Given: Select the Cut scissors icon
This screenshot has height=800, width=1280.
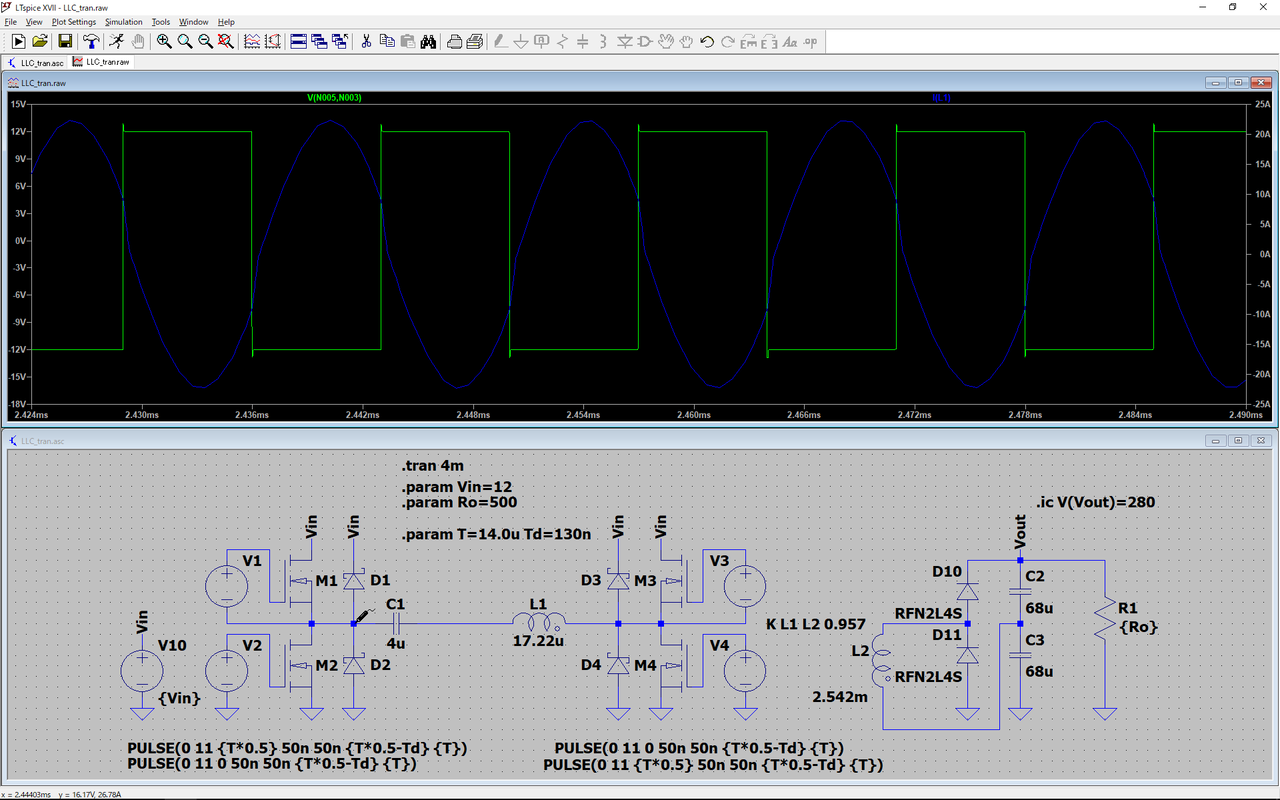Looking at the screenshot, I should [366, 41].
